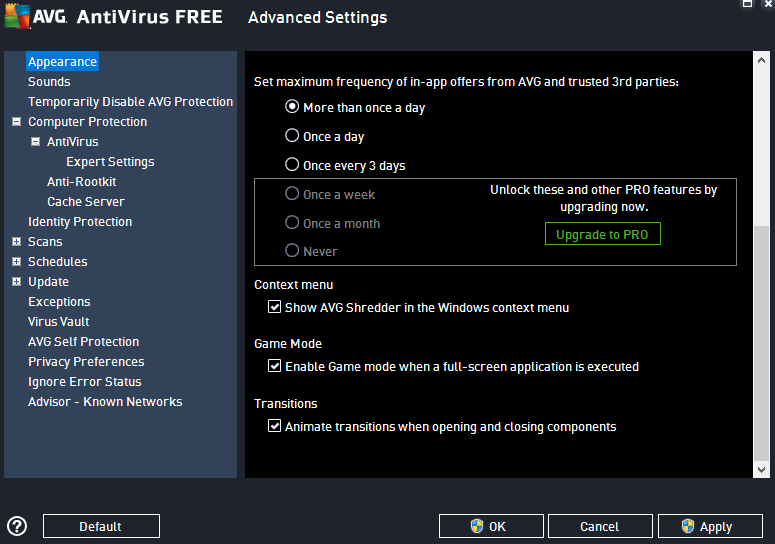The image size is (775, 544).
Task: Select More than once a day option
Action: point(292,107)
